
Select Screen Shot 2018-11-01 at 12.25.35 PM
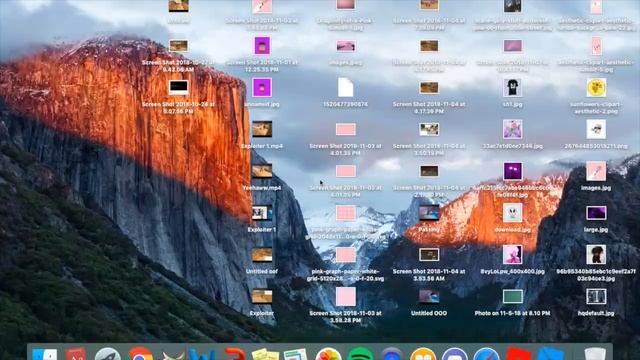coord(262,46)
